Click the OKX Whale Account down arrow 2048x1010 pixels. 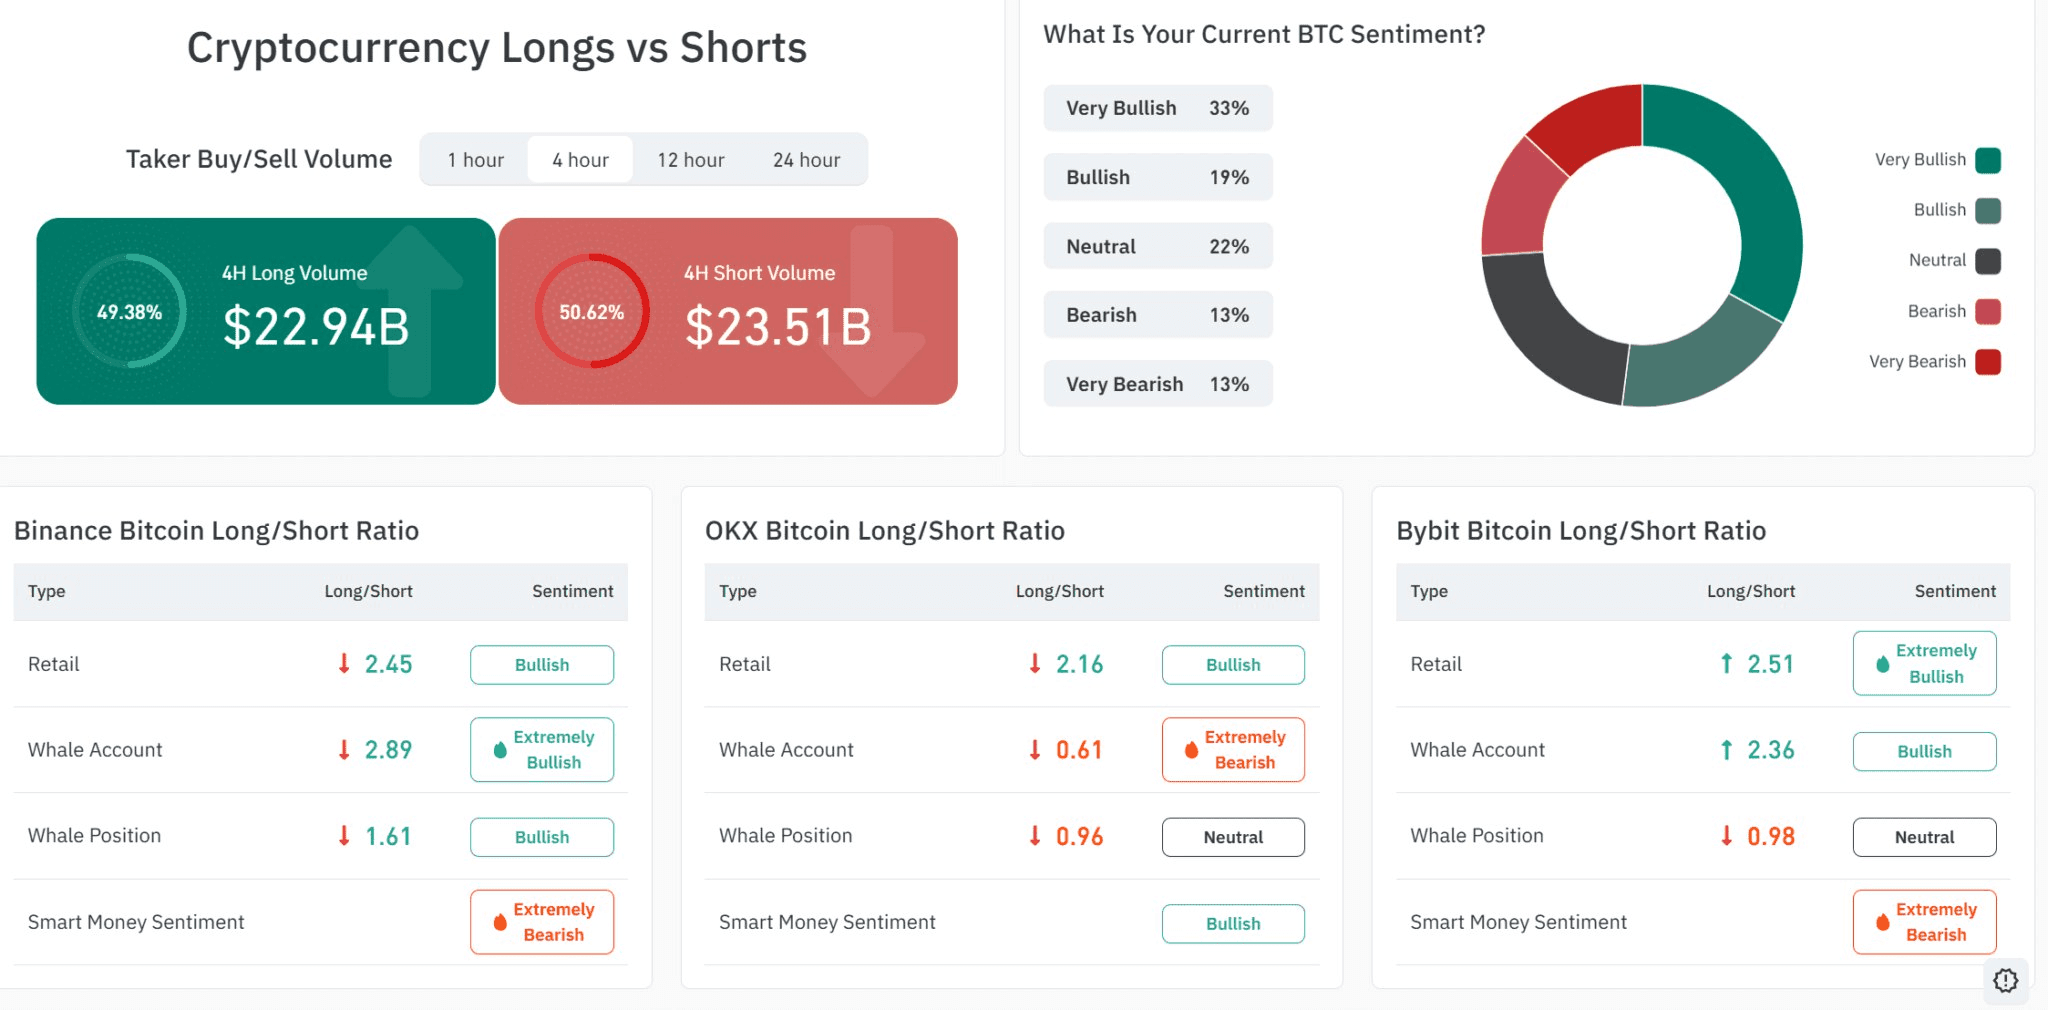click(x=1035, y=750)
